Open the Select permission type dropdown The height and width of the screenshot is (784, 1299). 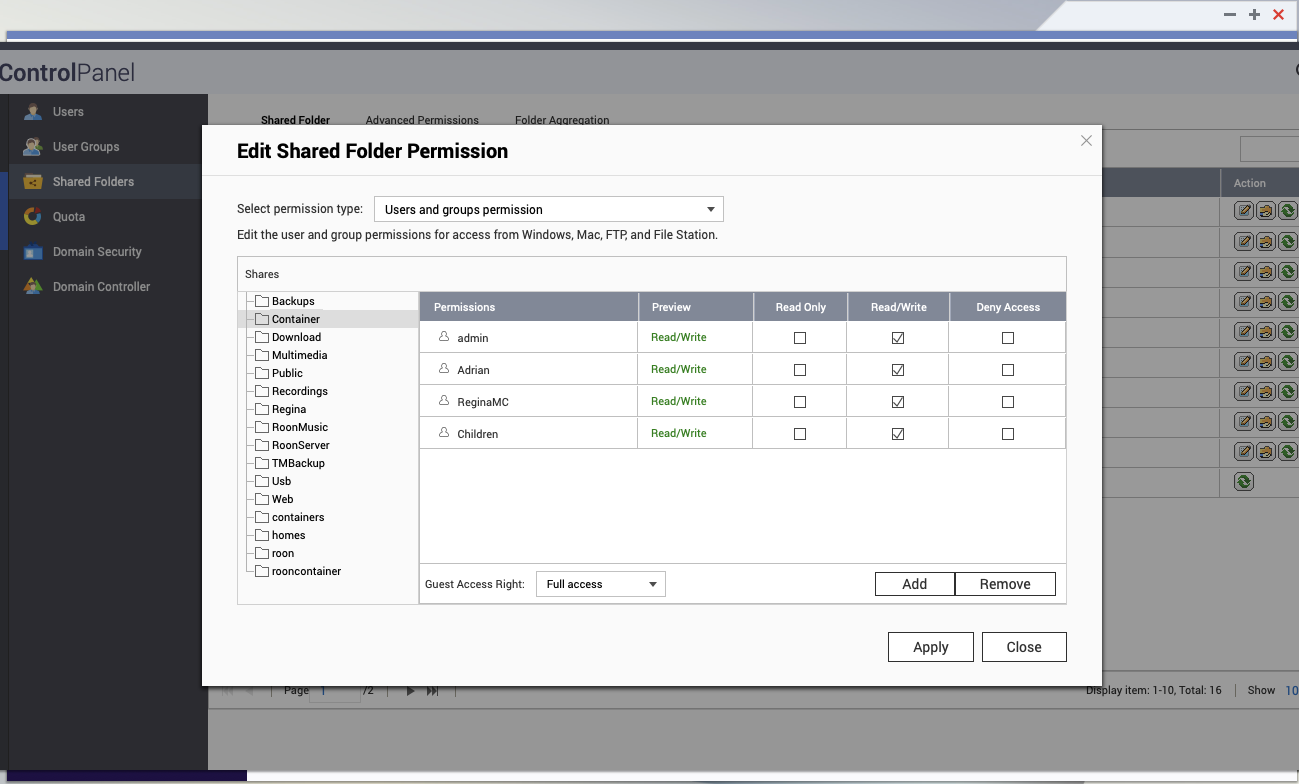pos(548,210)
